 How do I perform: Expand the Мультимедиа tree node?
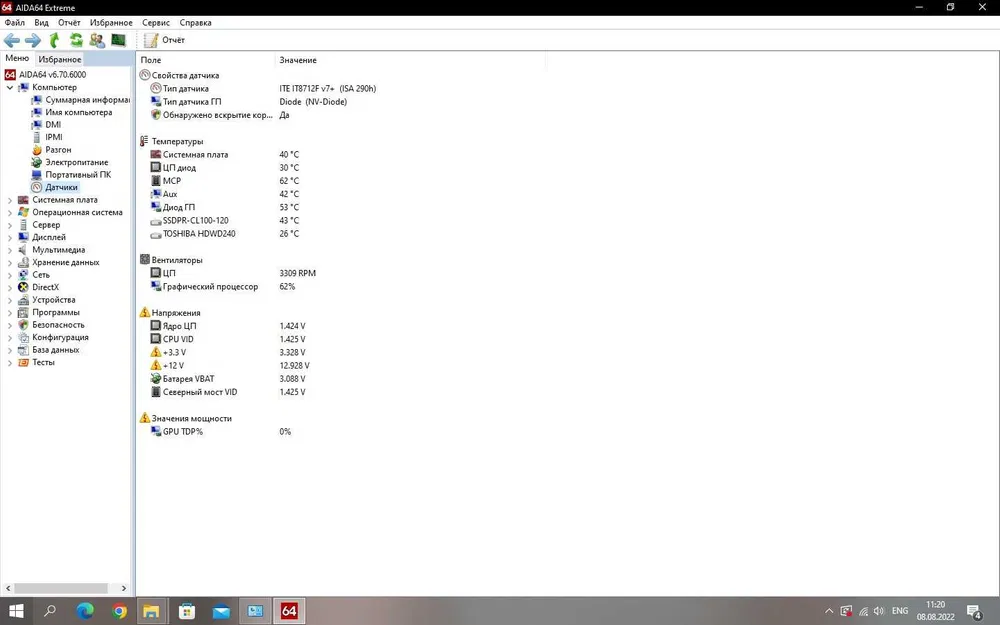pyautogui.click(x=10, y=250)
